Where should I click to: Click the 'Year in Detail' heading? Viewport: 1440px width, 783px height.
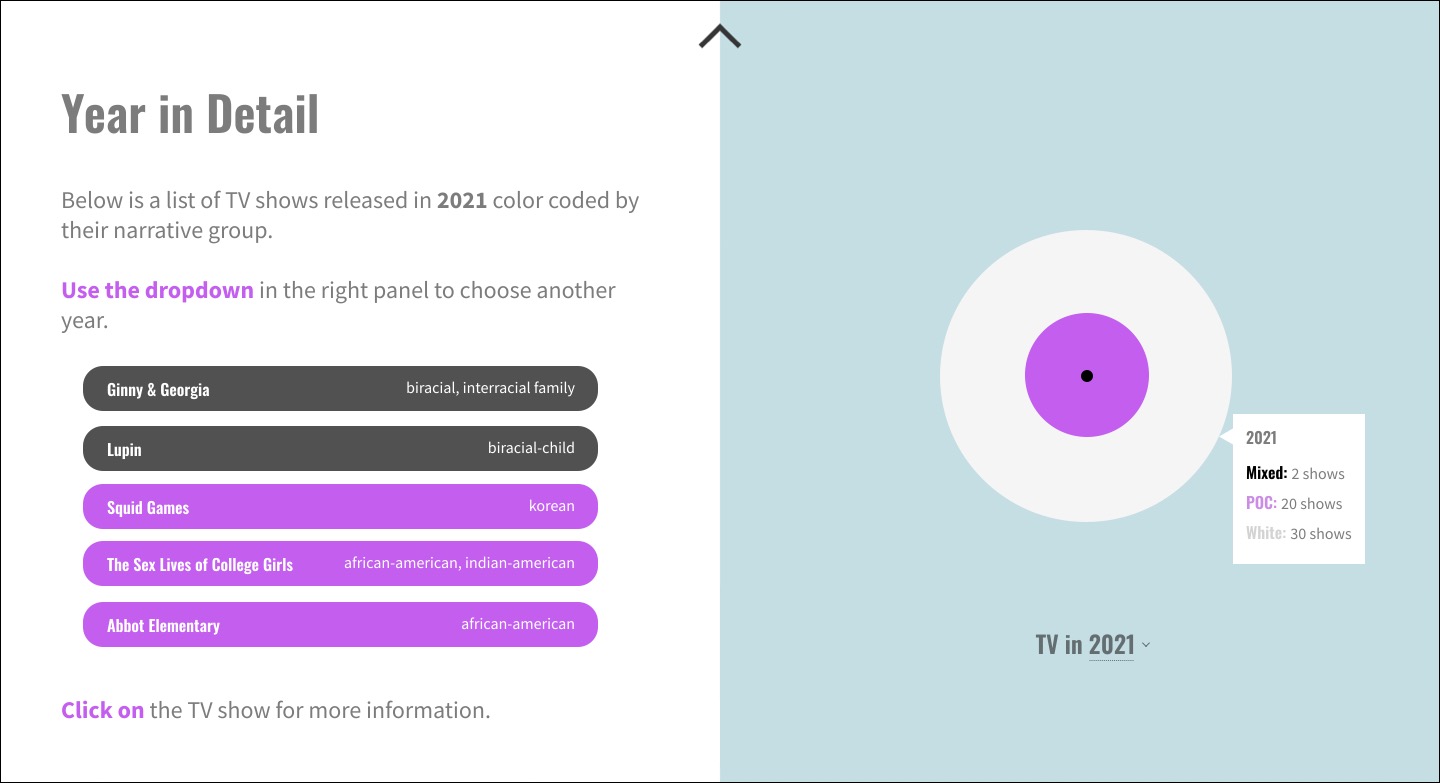190,114
